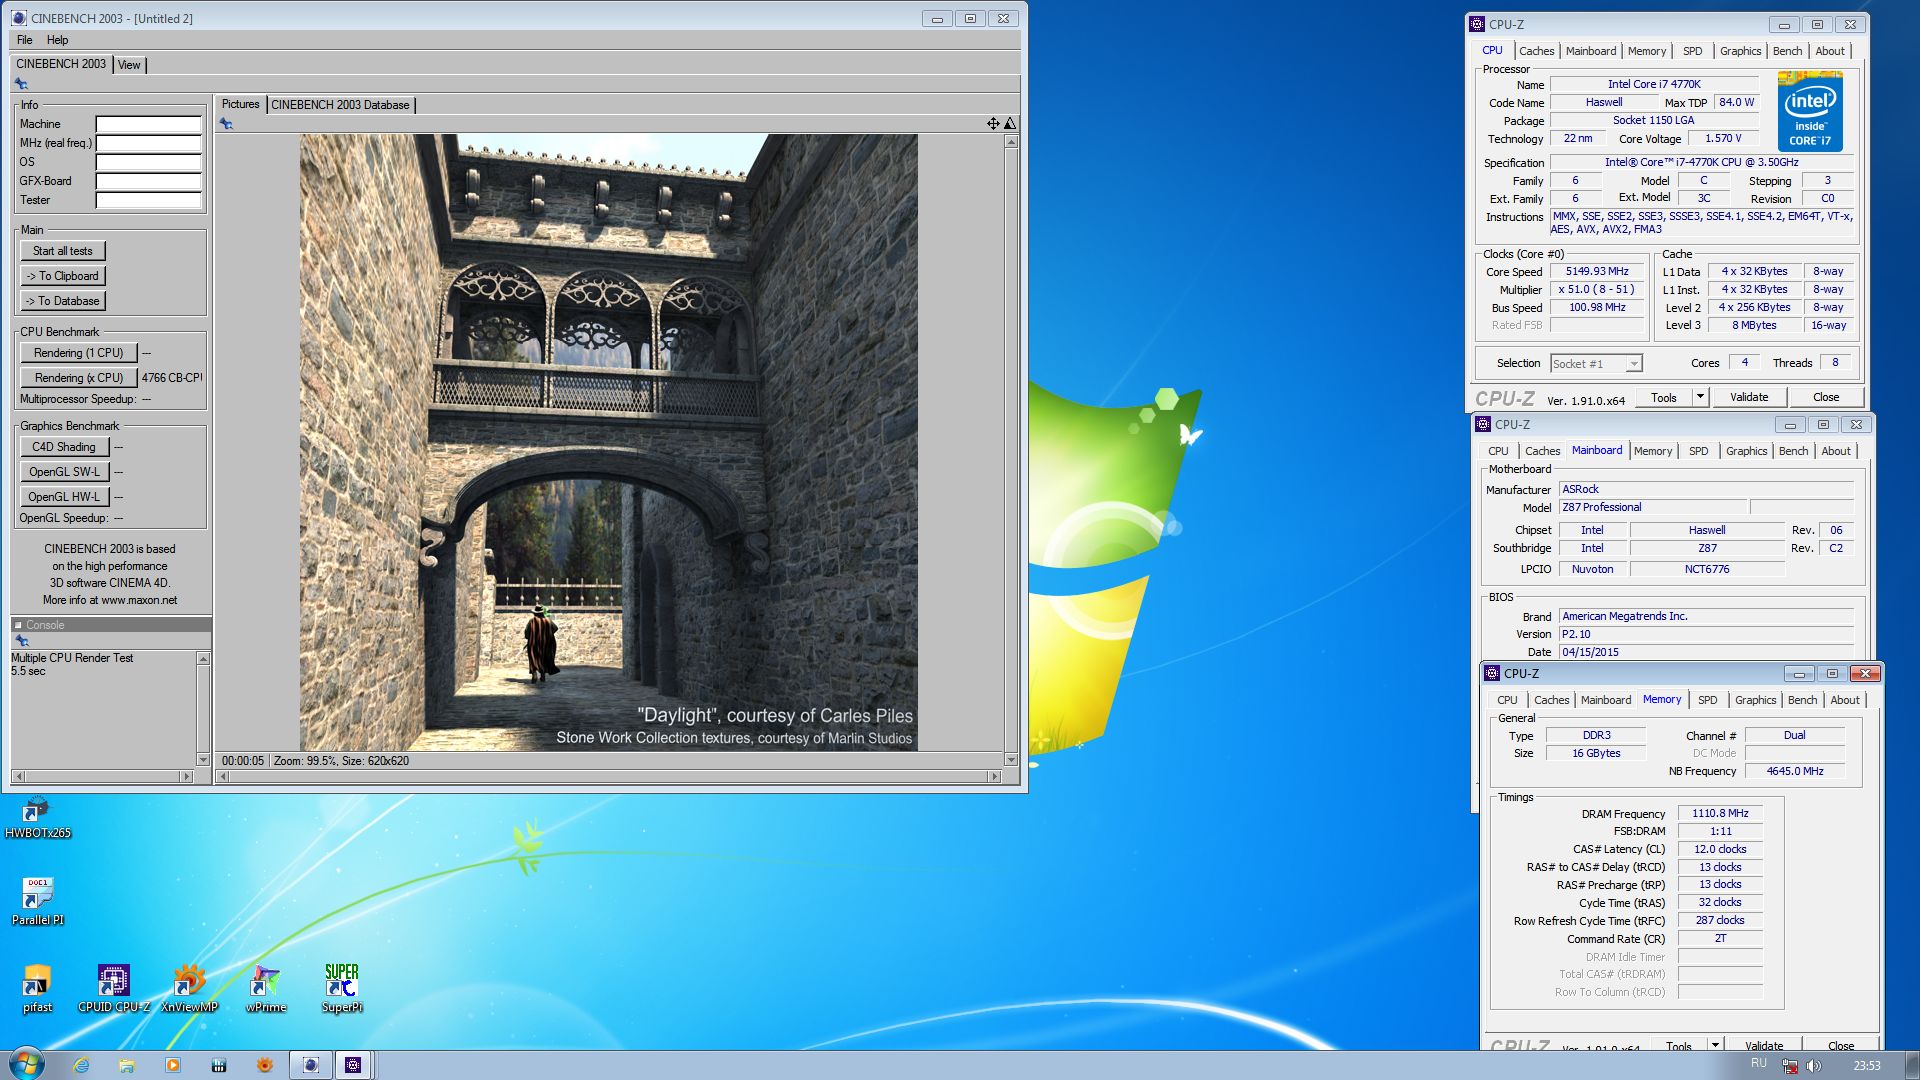Click the pin icon in the Pictures panel
Screen dimensions: 1920x1080
(x=227, y=124)
